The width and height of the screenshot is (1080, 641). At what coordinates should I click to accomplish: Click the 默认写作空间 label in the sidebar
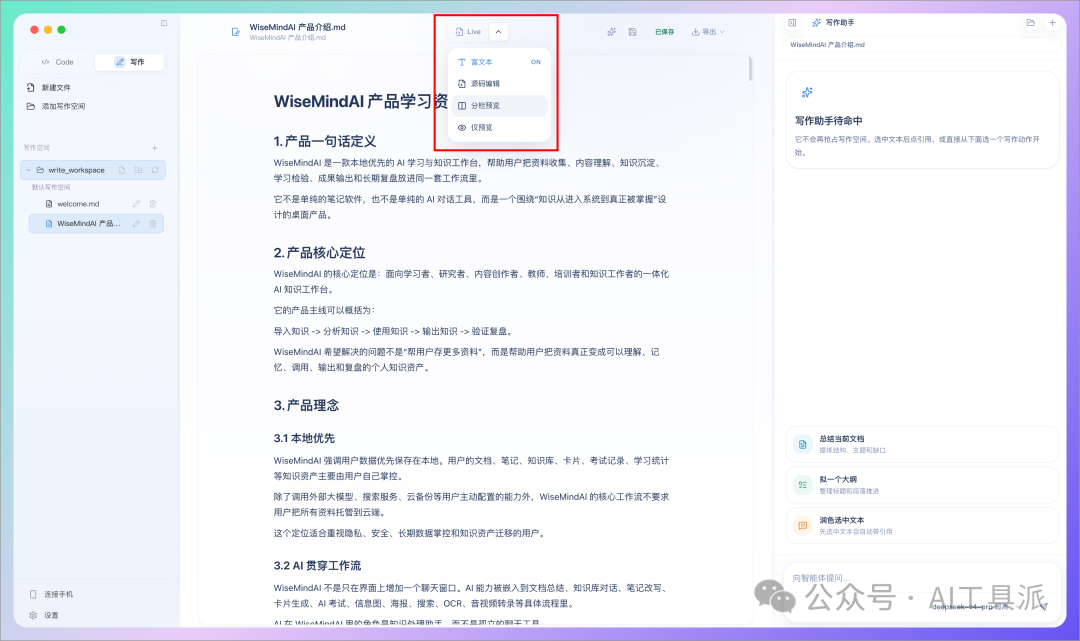(51, 187)
